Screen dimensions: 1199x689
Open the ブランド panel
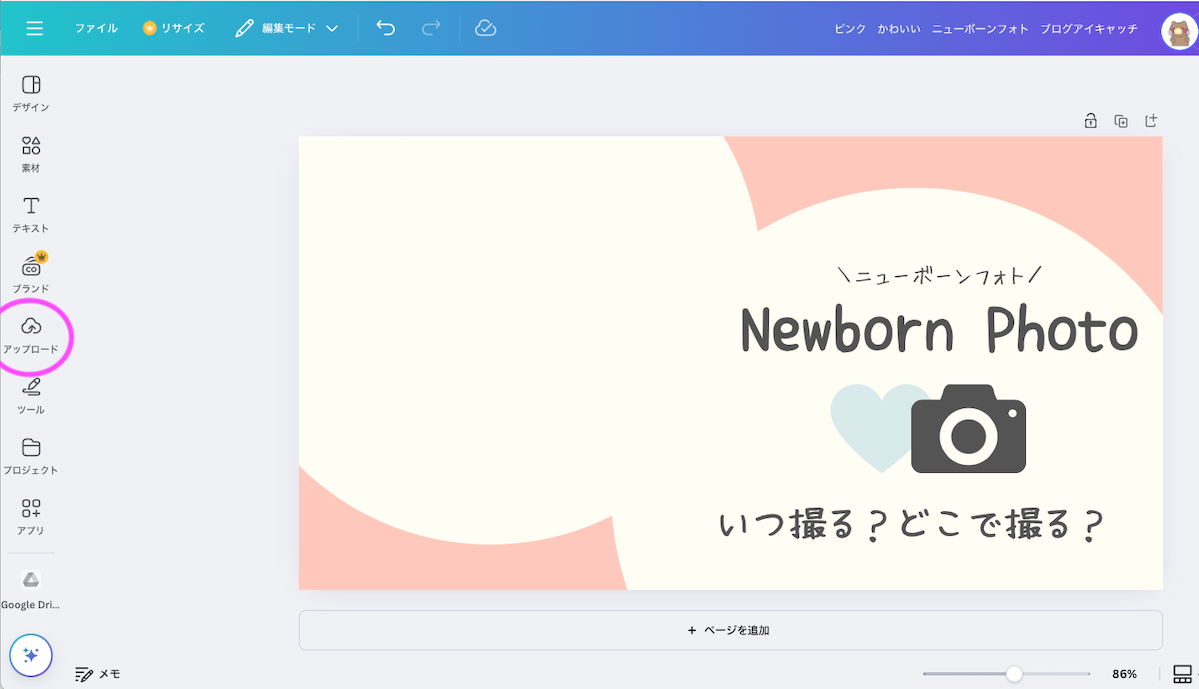click(x=31, y=274)
